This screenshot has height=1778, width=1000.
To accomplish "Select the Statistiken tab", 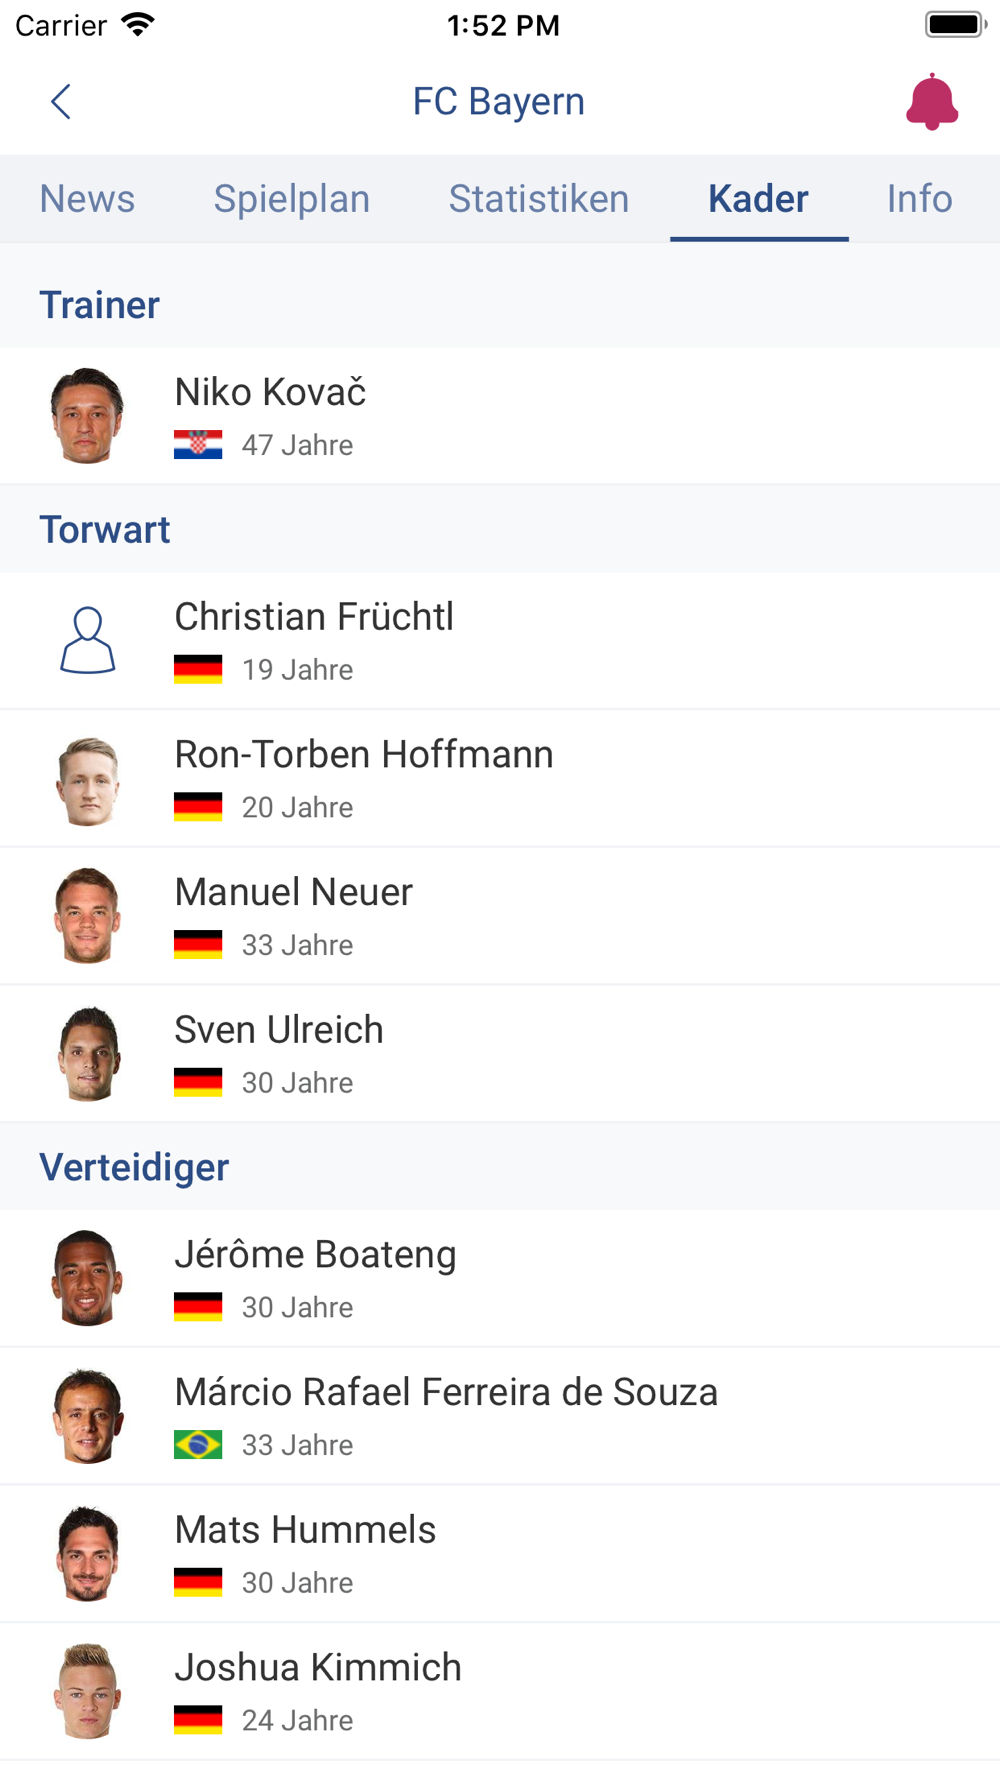I will (539, 198).
